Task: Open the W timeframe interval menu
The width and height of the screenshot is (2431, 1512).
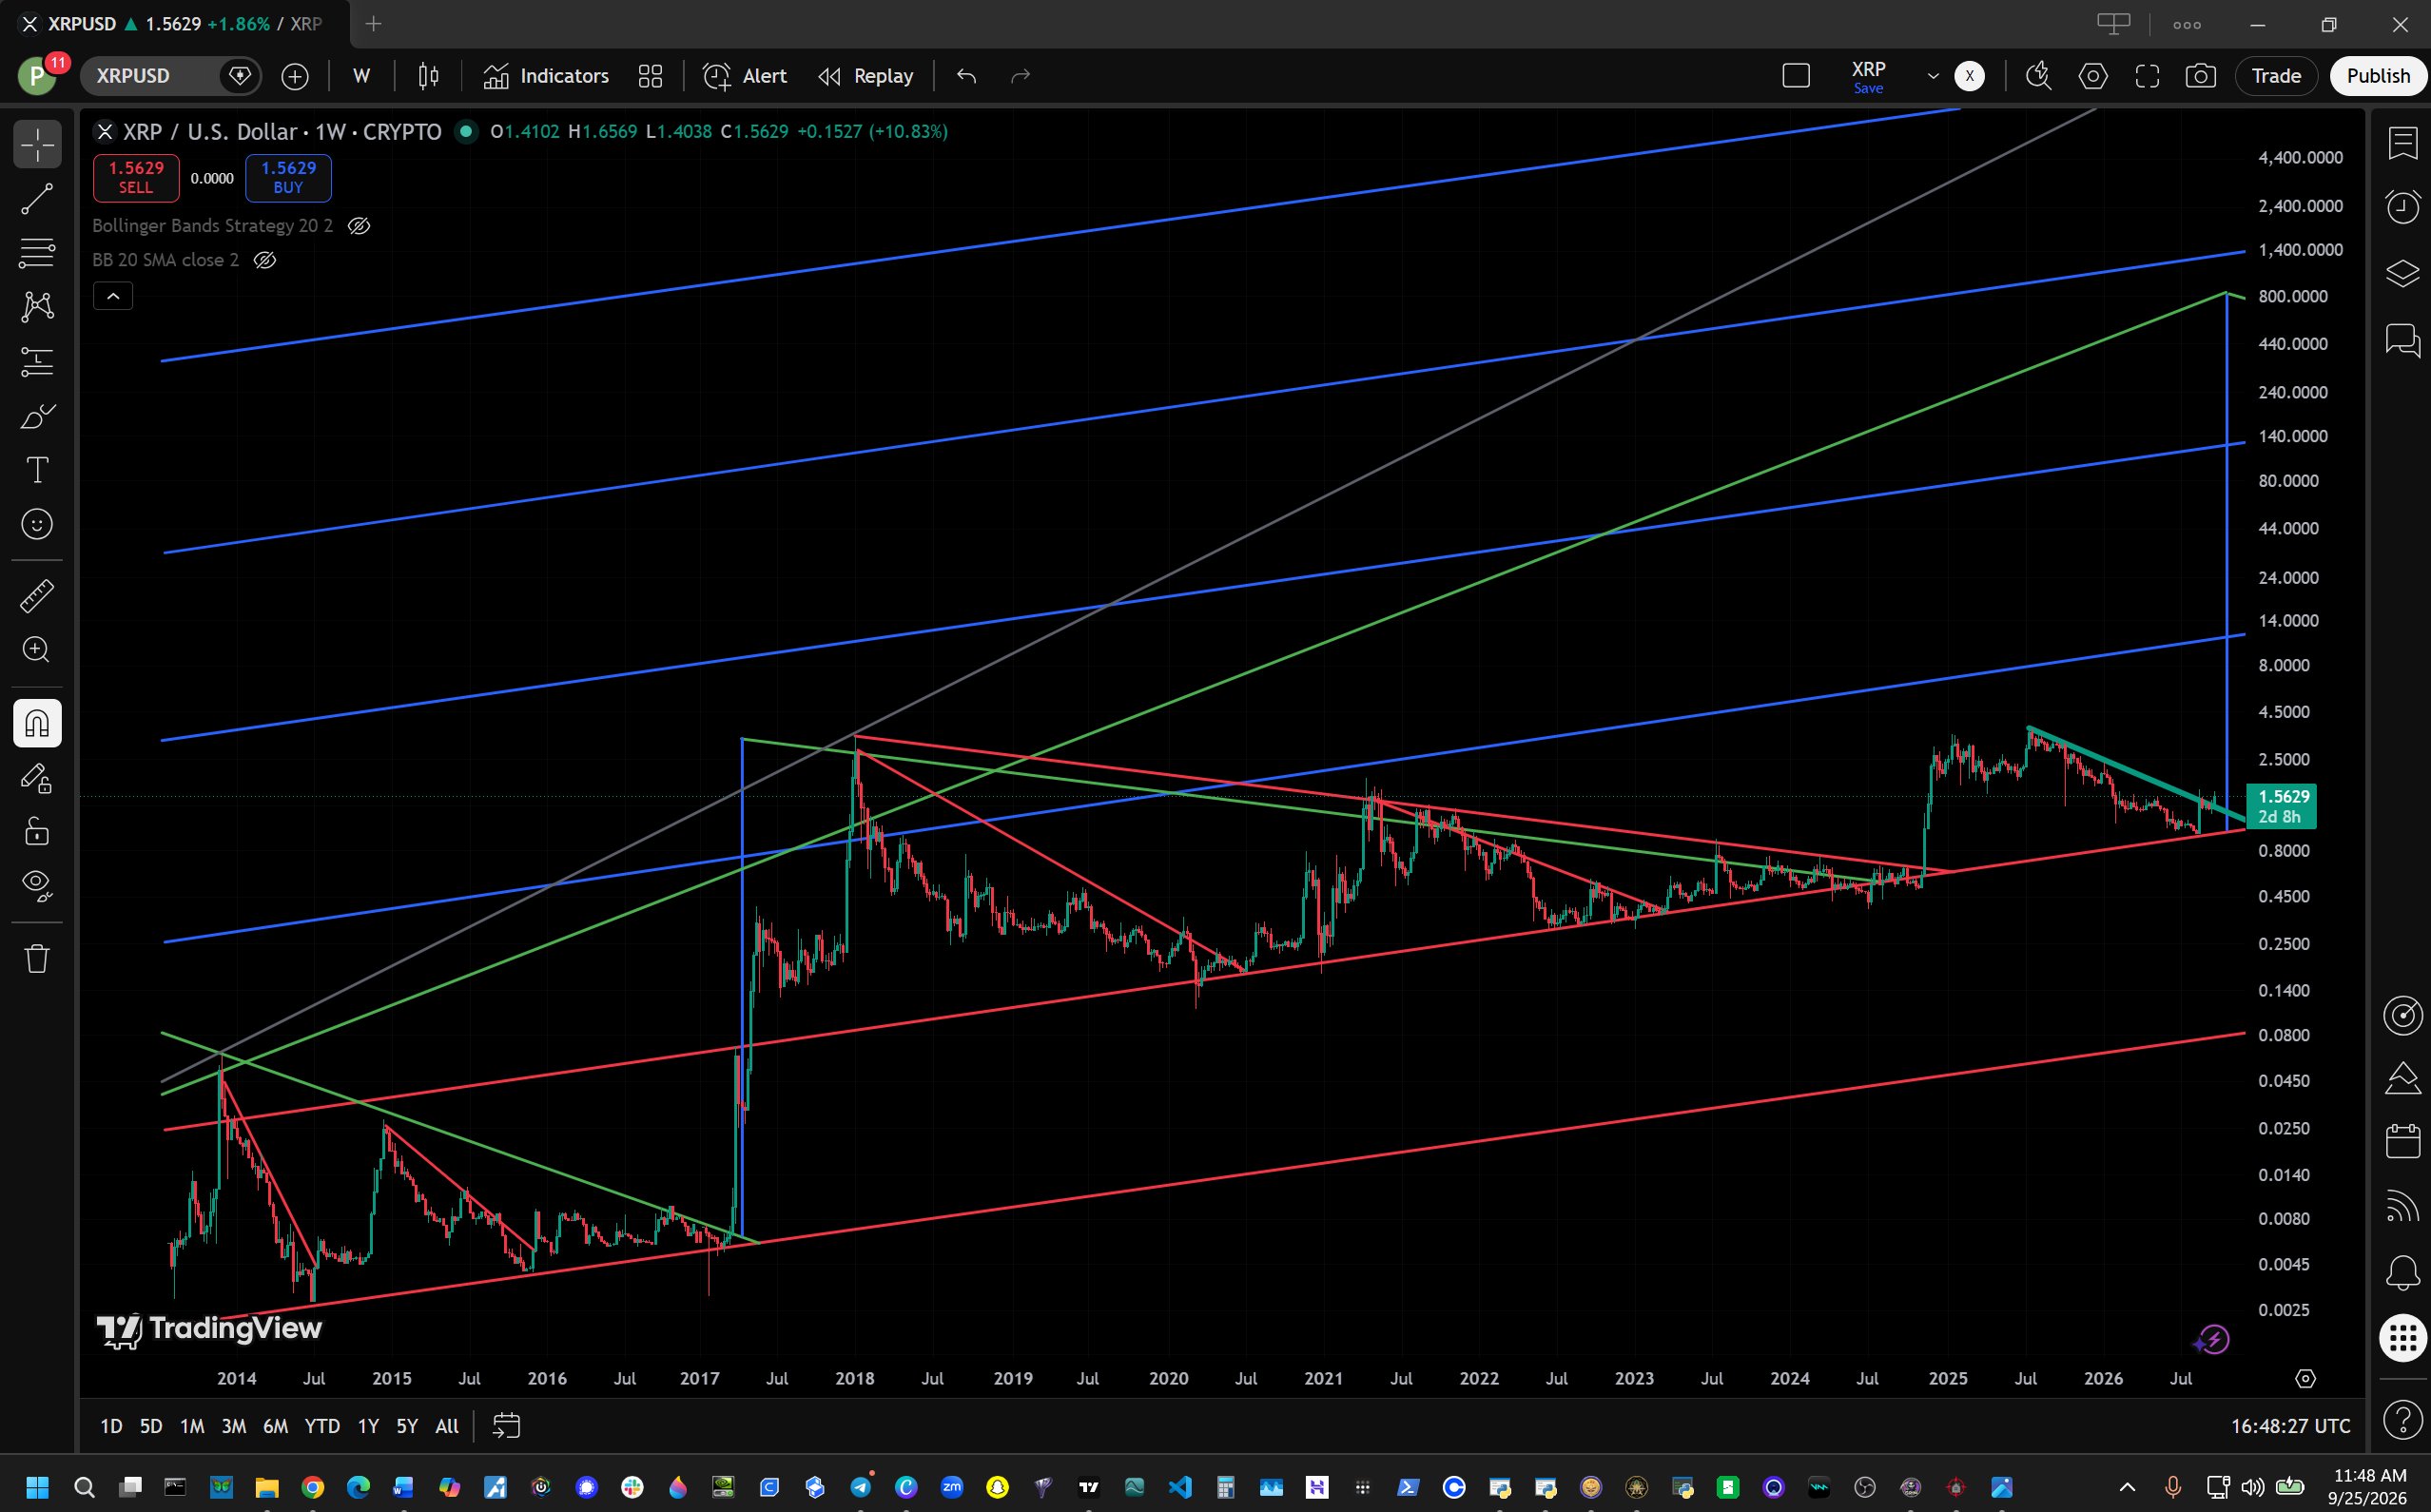Action: tap(362, 76)
